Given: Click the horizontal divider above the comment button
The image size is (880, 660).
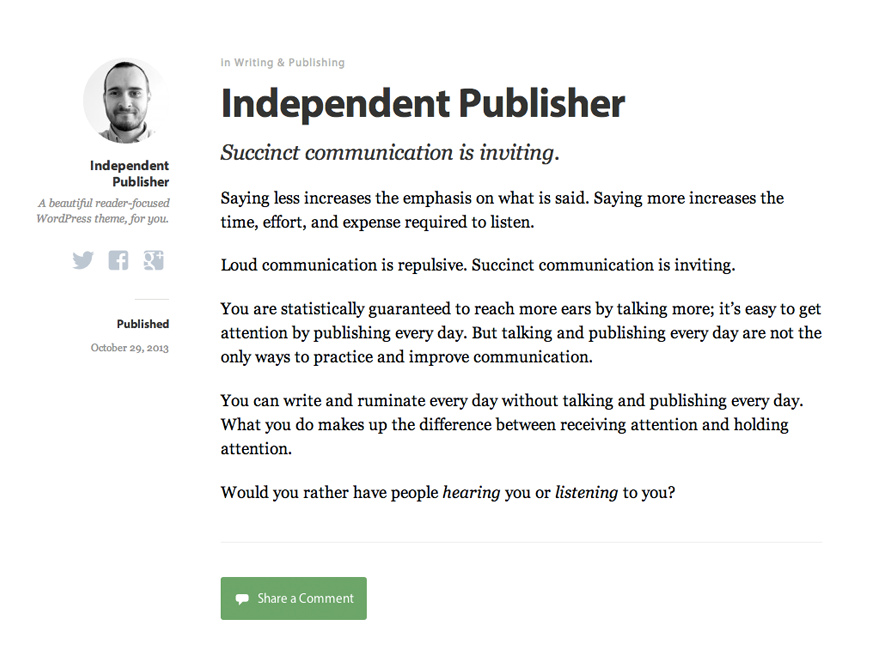Looking at the screenshot, I should click(521, 541).
